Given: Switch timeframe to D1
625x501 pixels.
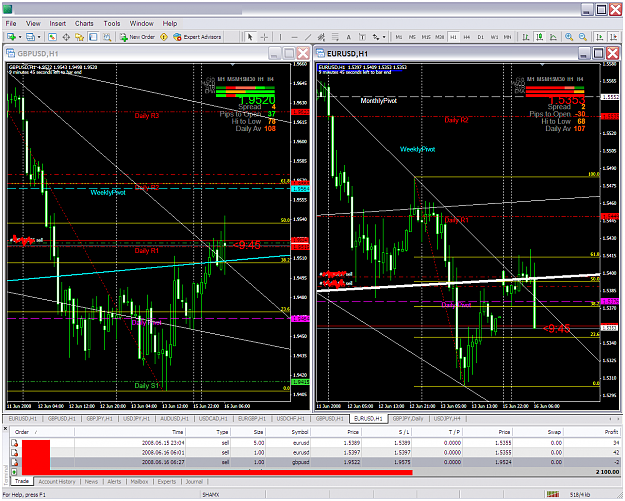Looking at the screenshot, I should click(x=480, y=37).
